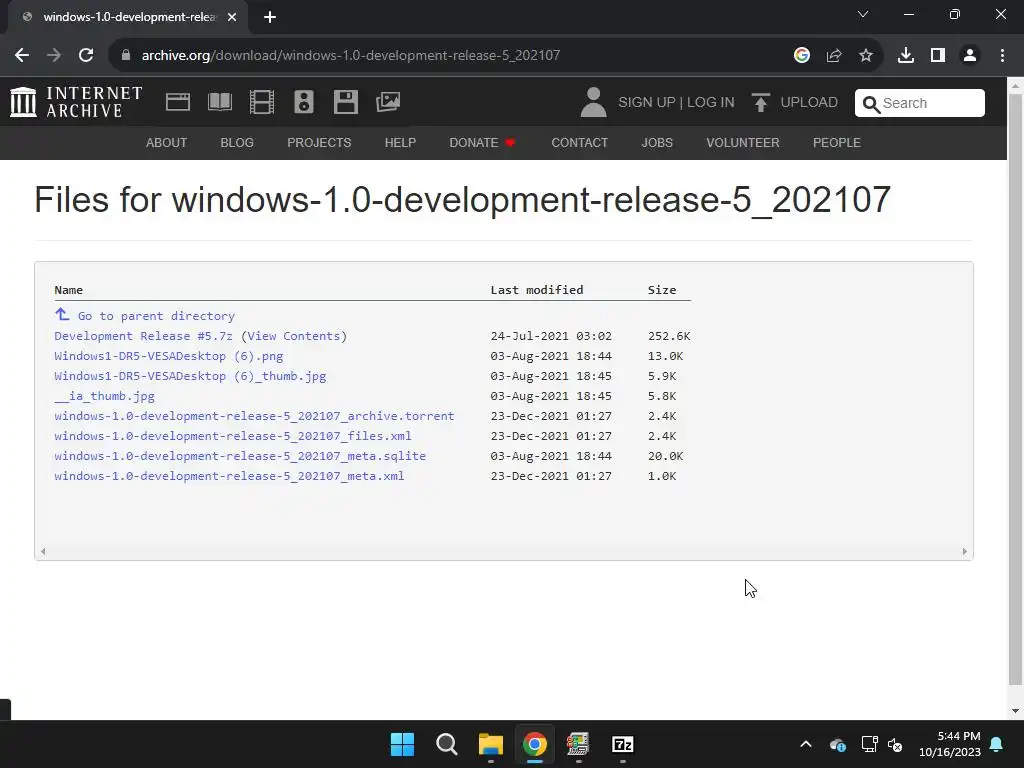
Task: Open a new browser tab
Action: pos(270,17)
